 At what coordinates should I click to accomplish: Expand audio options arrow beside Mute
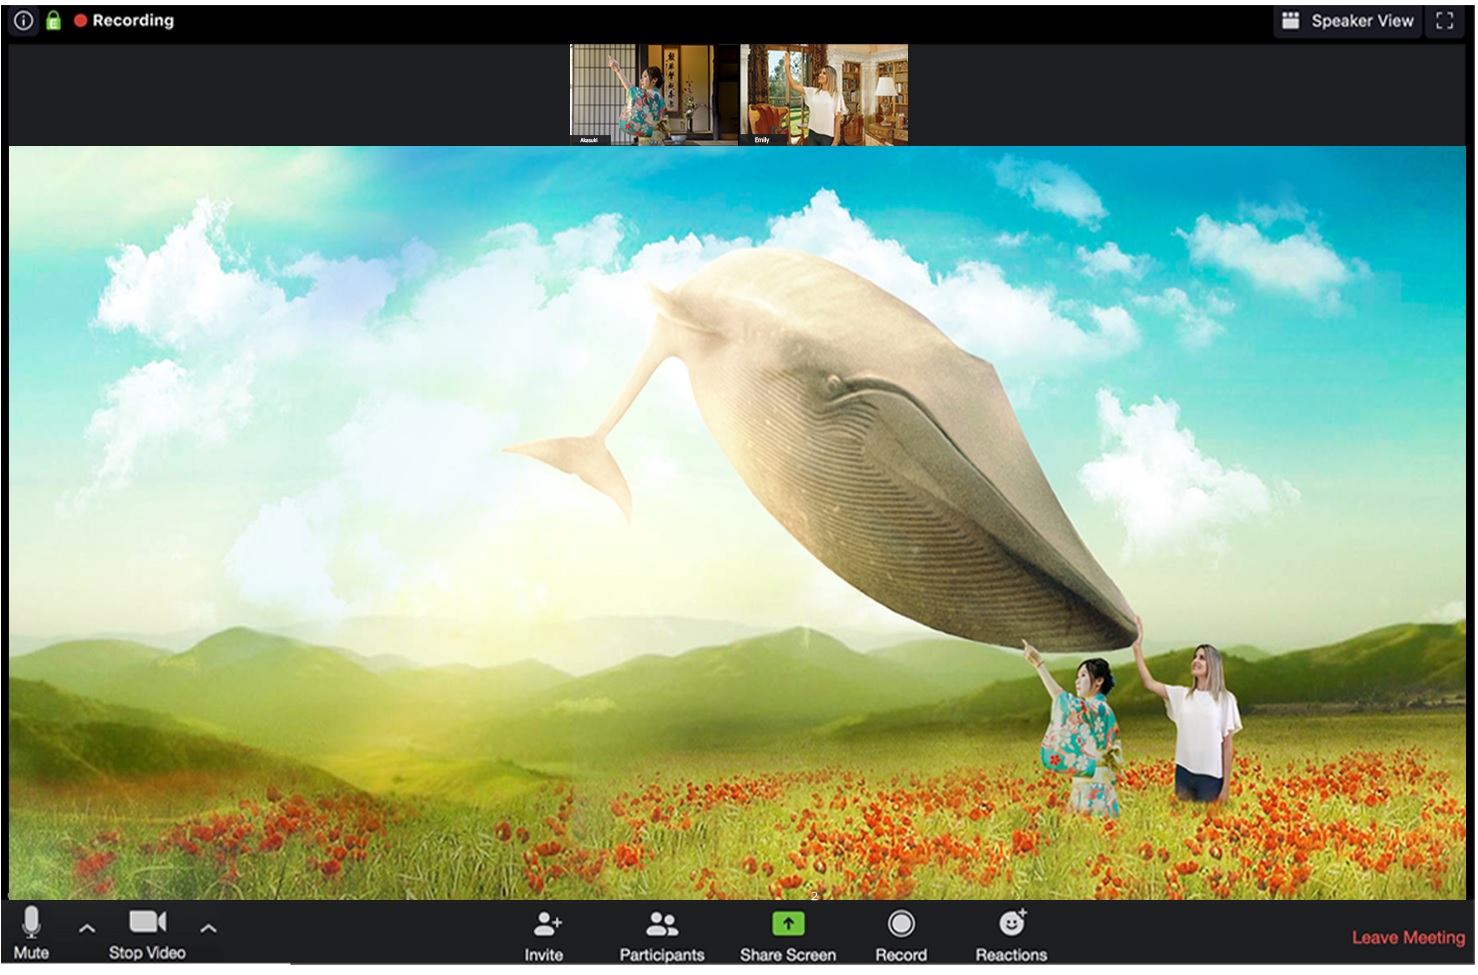point(87,929)
